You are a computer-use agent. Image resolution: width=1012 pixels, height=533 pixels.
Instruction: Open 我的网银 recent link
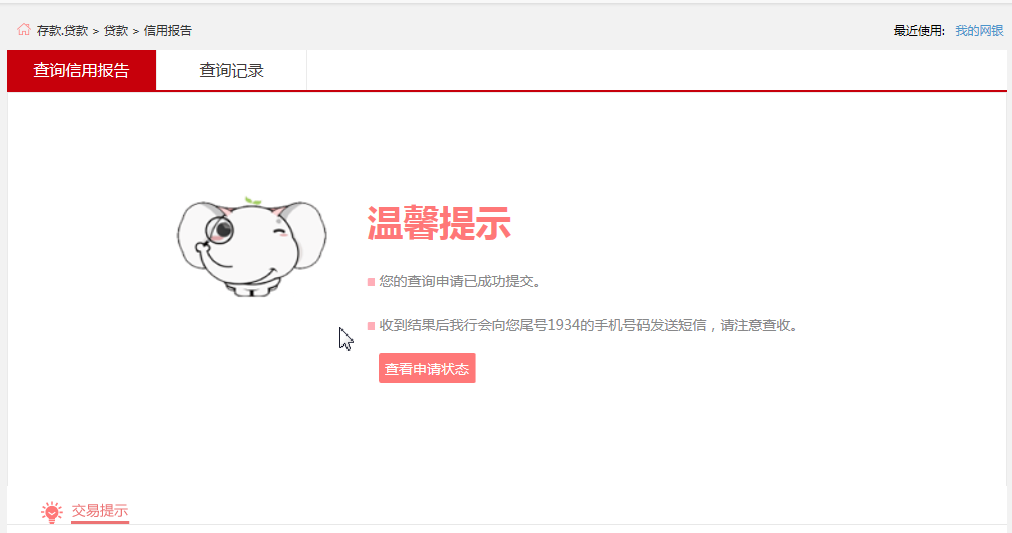pyautogui.click(x=979, y=30)
